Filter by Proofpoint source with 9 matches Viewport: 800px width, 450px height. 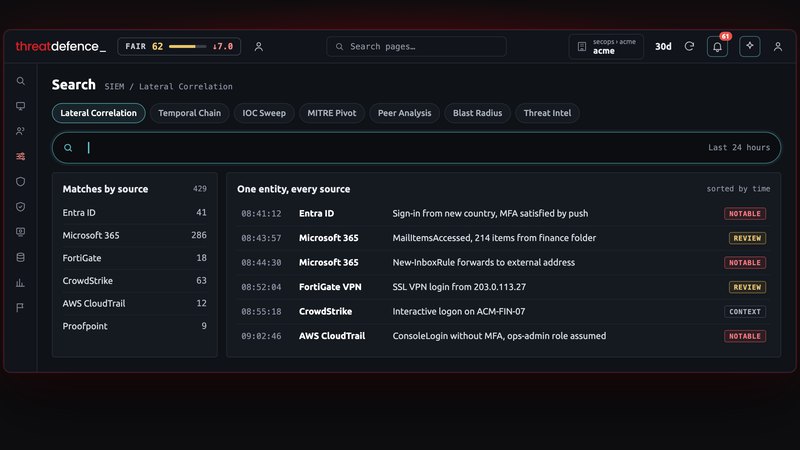pos(135,326)
